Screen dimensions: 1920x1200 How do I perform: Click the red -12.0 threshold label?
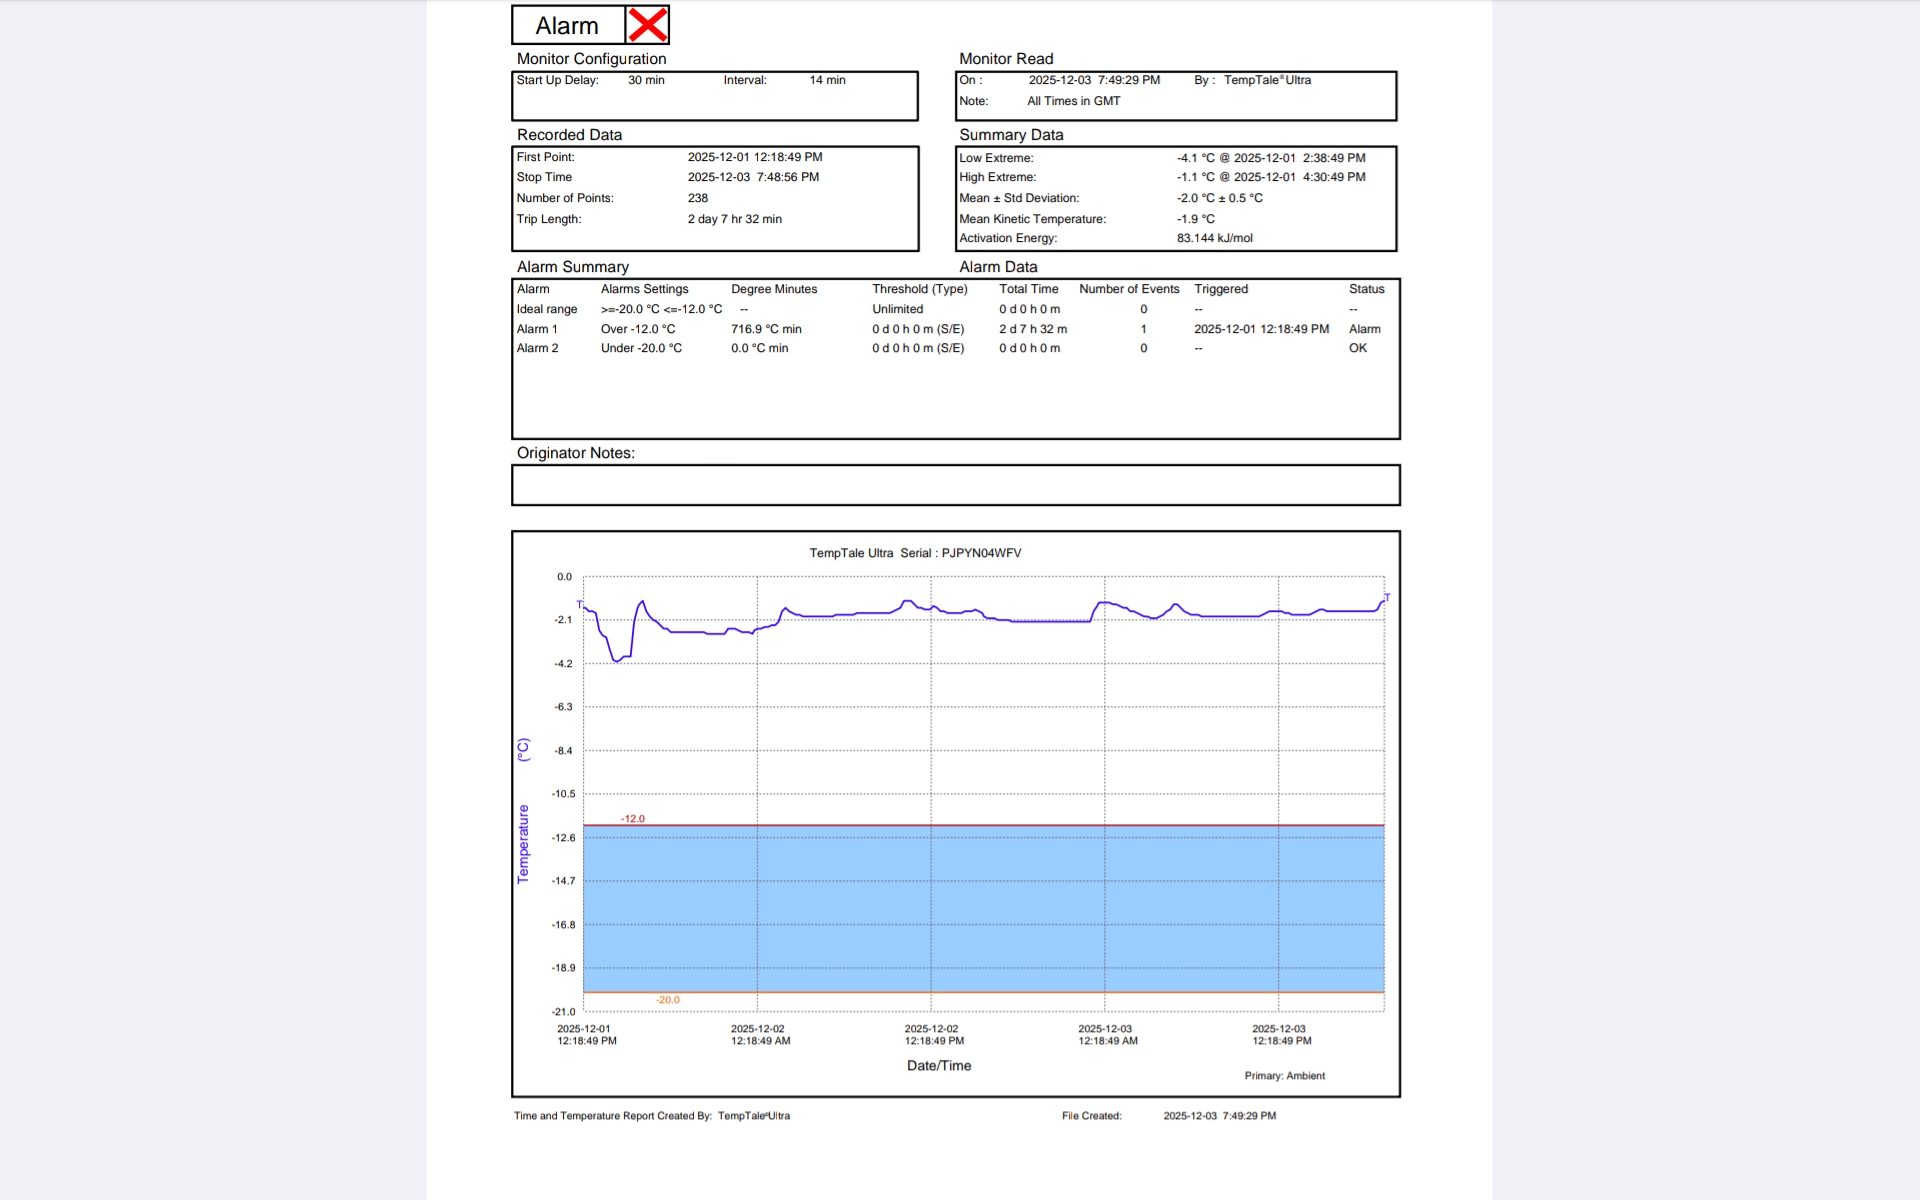pos(632,818)
